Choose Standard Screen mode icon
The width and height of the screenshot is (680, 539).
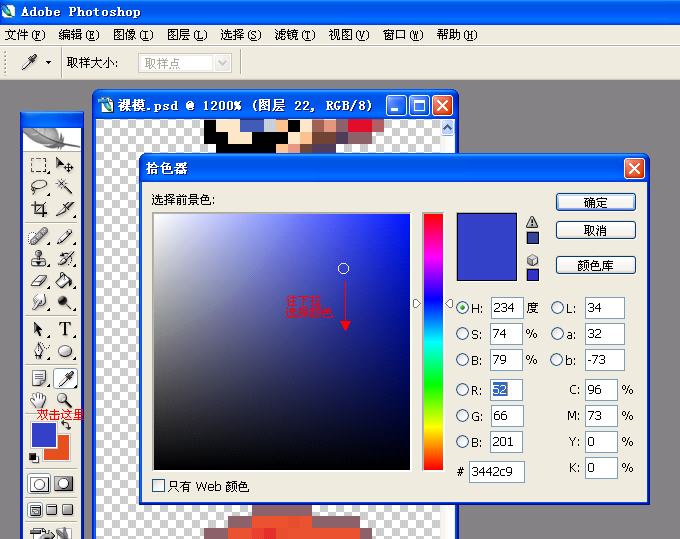coord(35,510)
